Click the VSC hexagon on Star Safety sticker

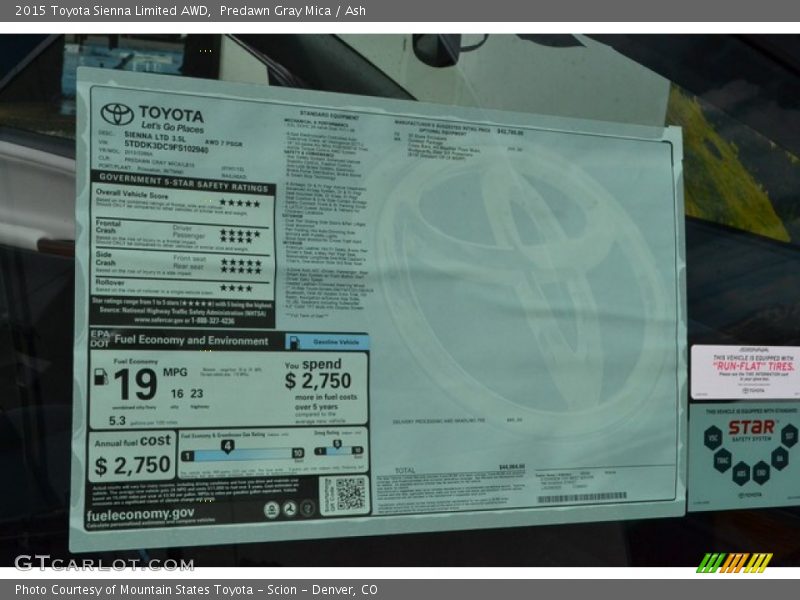713,437
